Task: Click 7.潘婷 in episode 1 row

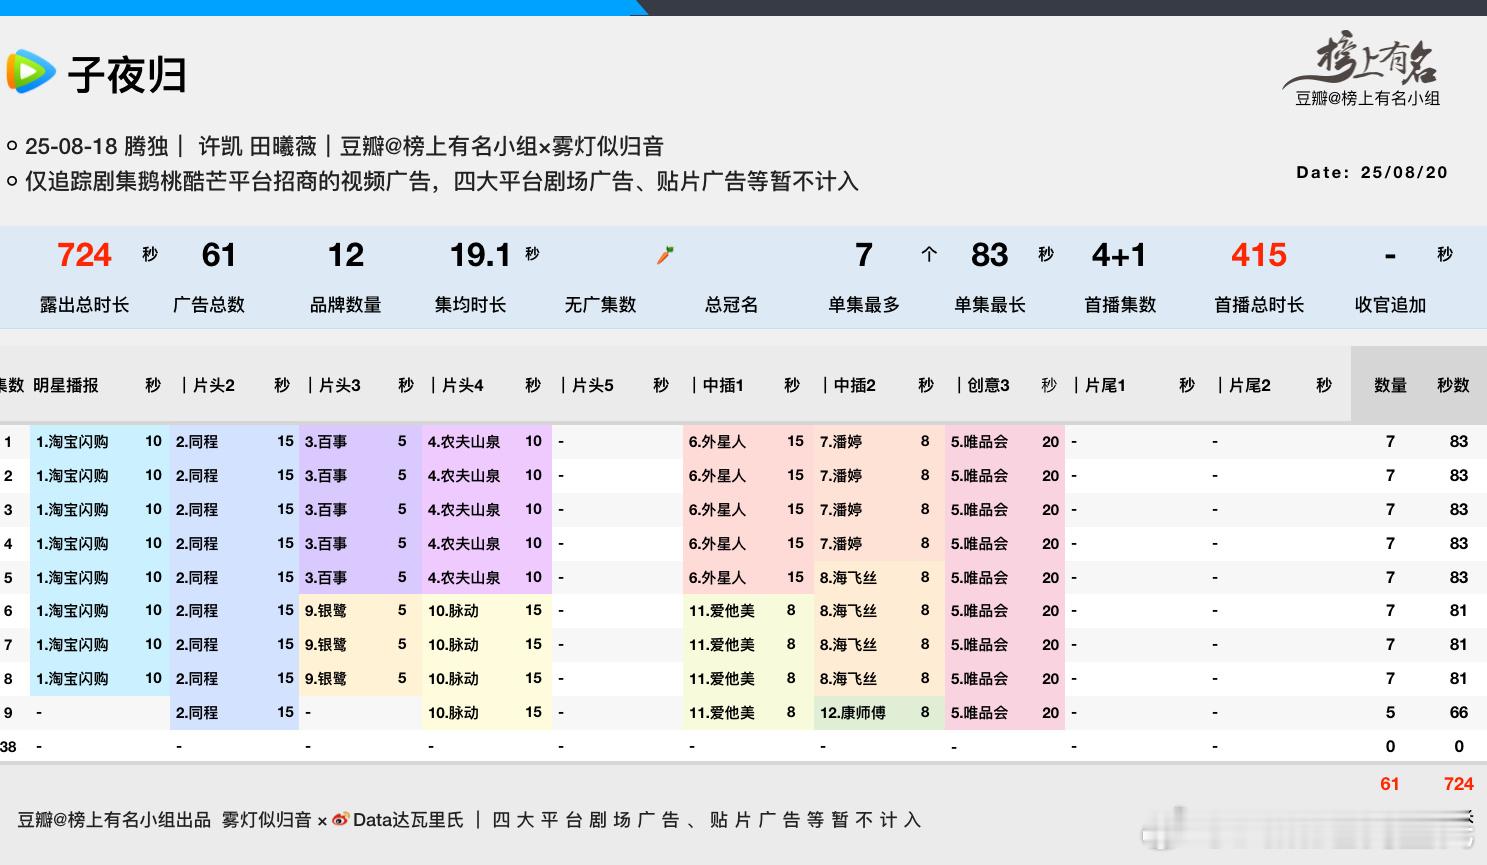Action: (x=841, y=441)
